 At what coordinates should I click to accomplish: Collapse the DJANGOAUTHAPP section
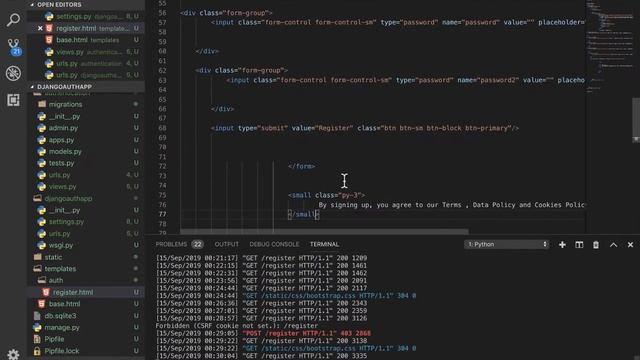click(86, 87)
